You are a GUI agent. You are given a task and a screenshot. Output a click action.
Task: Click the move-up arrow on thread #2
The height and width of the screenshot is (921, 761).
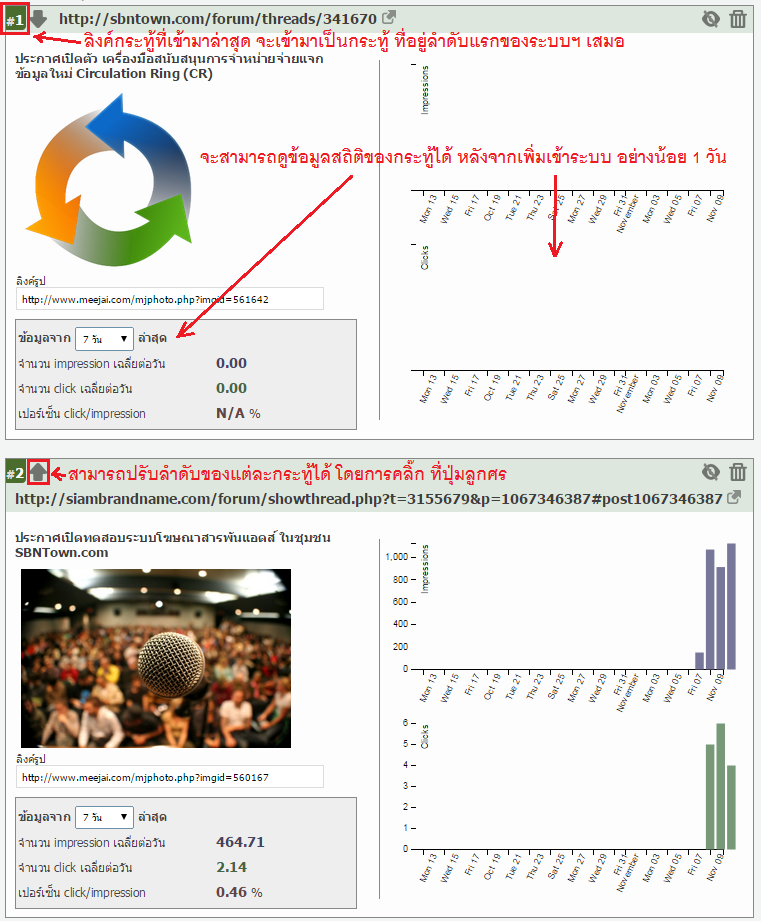coord(38,472)
